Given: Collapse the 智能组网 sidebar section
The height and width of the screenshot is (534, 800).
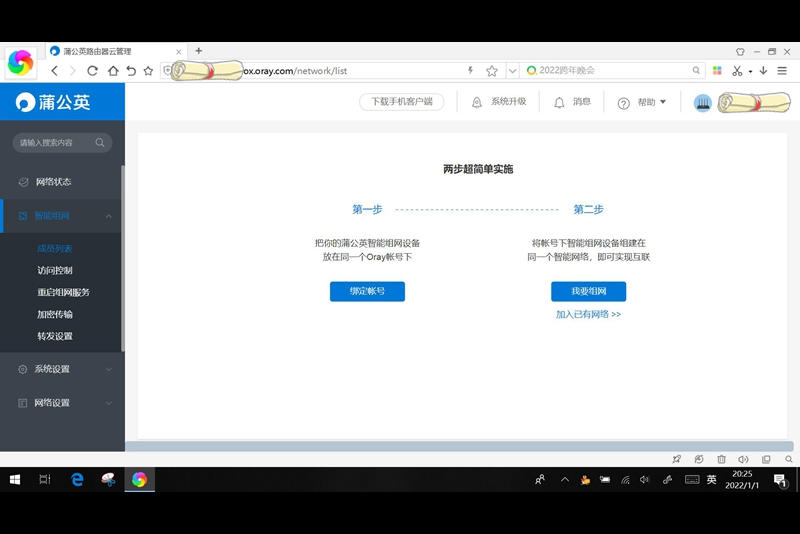Looking at the screenshot, I should pyautogui.click(x=109, y=216).
